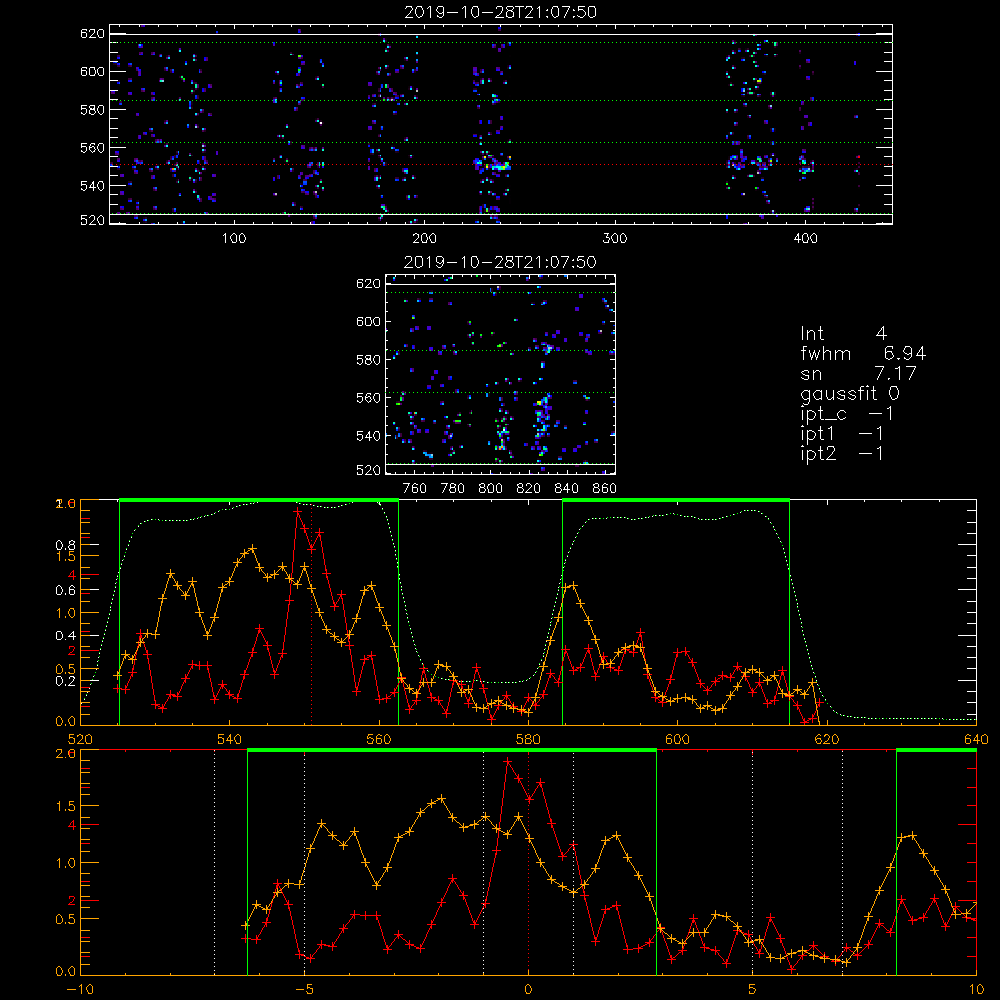Click white y-axis label 0.4 on profile plot
Screen dimensions: 1000x1000
(65, 635)
